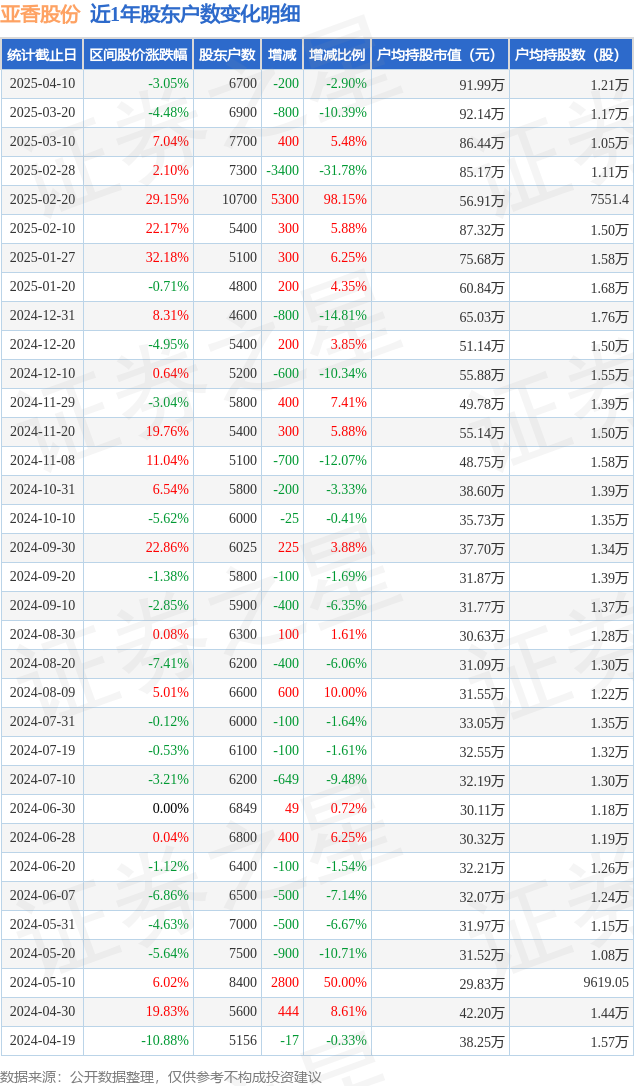The width and height of the screenshot is (634, 1086).
Task: Click the 32.18% price change cell
Action: (167, 258)
